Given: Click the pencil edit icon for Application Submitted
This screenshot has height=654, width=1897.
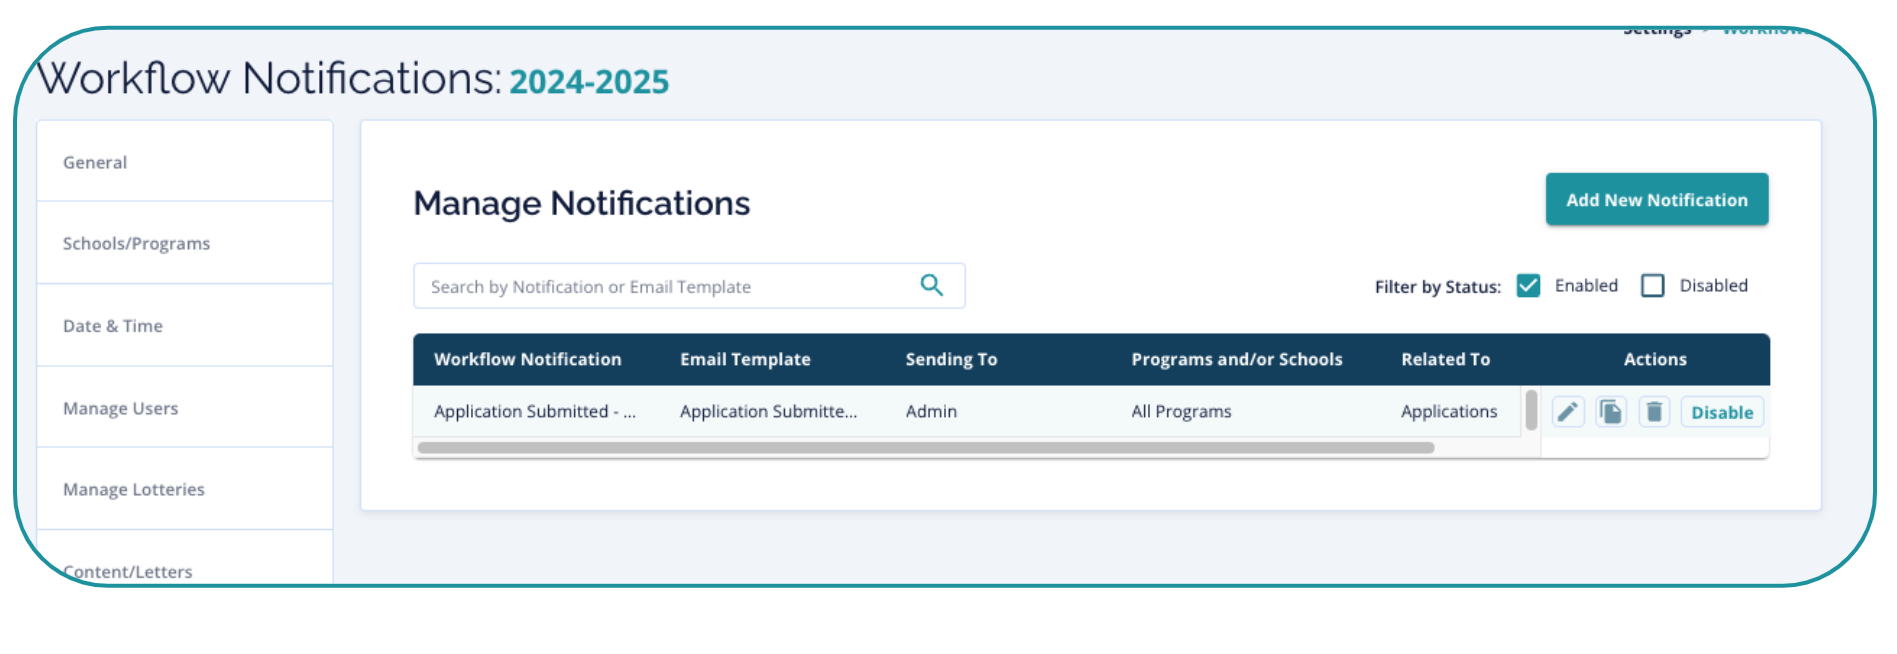Looking at the screenshot, I should point(1567,412).
